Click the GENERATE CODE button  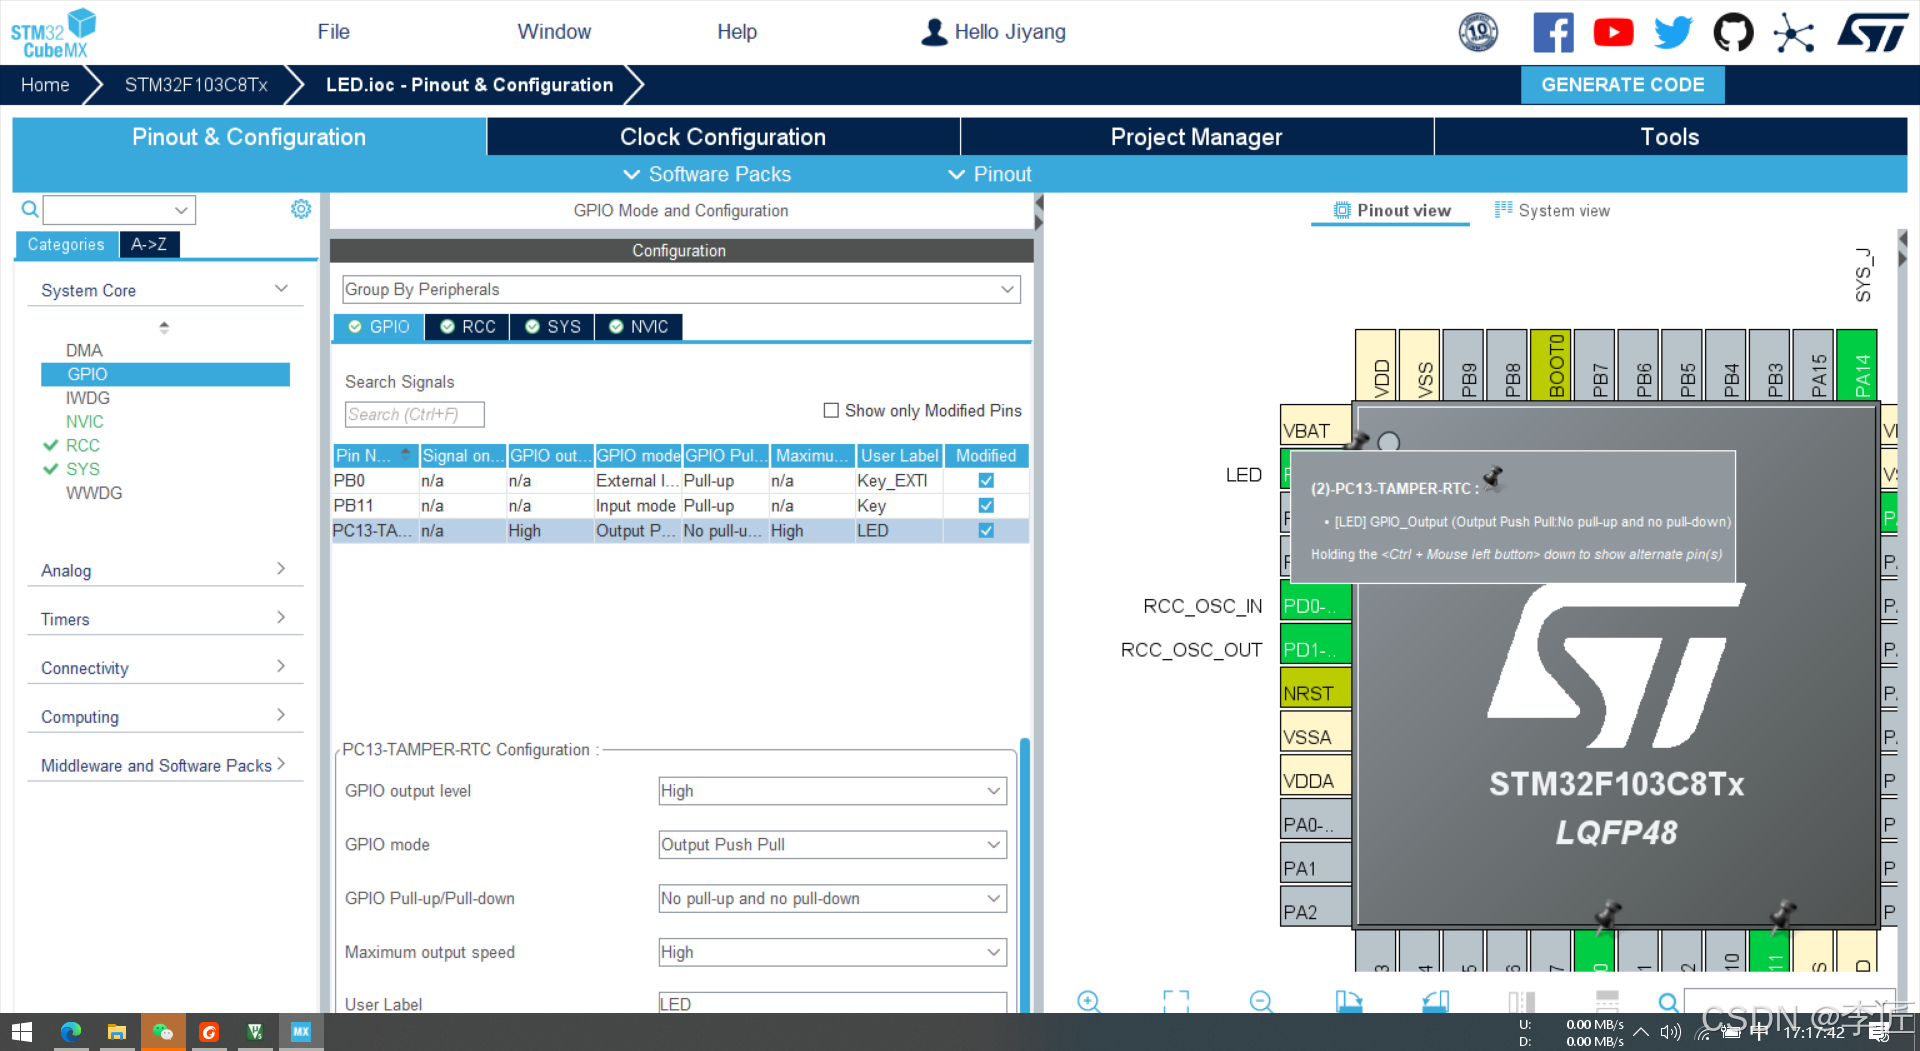[1622, 85]
